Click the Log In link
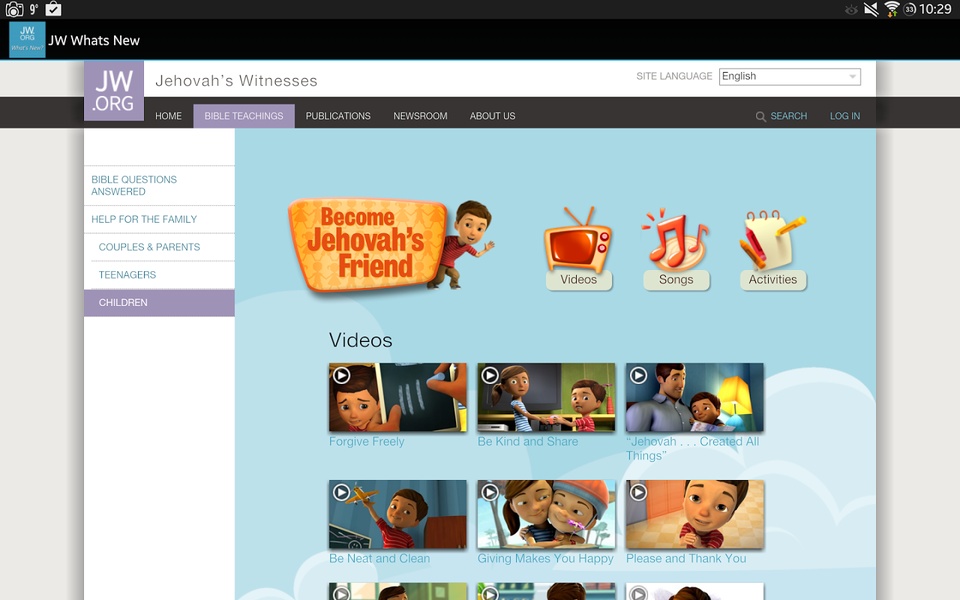960x600 pixels. click(845, 116)
